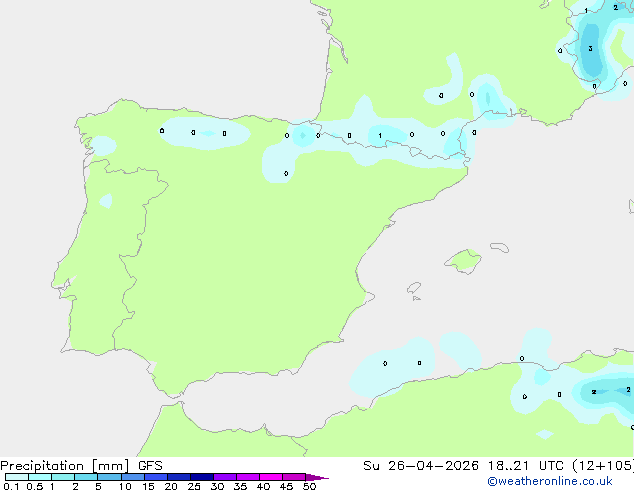Click the '0.1' scale label
Screen dimensions: 634x490
[11, 486]
